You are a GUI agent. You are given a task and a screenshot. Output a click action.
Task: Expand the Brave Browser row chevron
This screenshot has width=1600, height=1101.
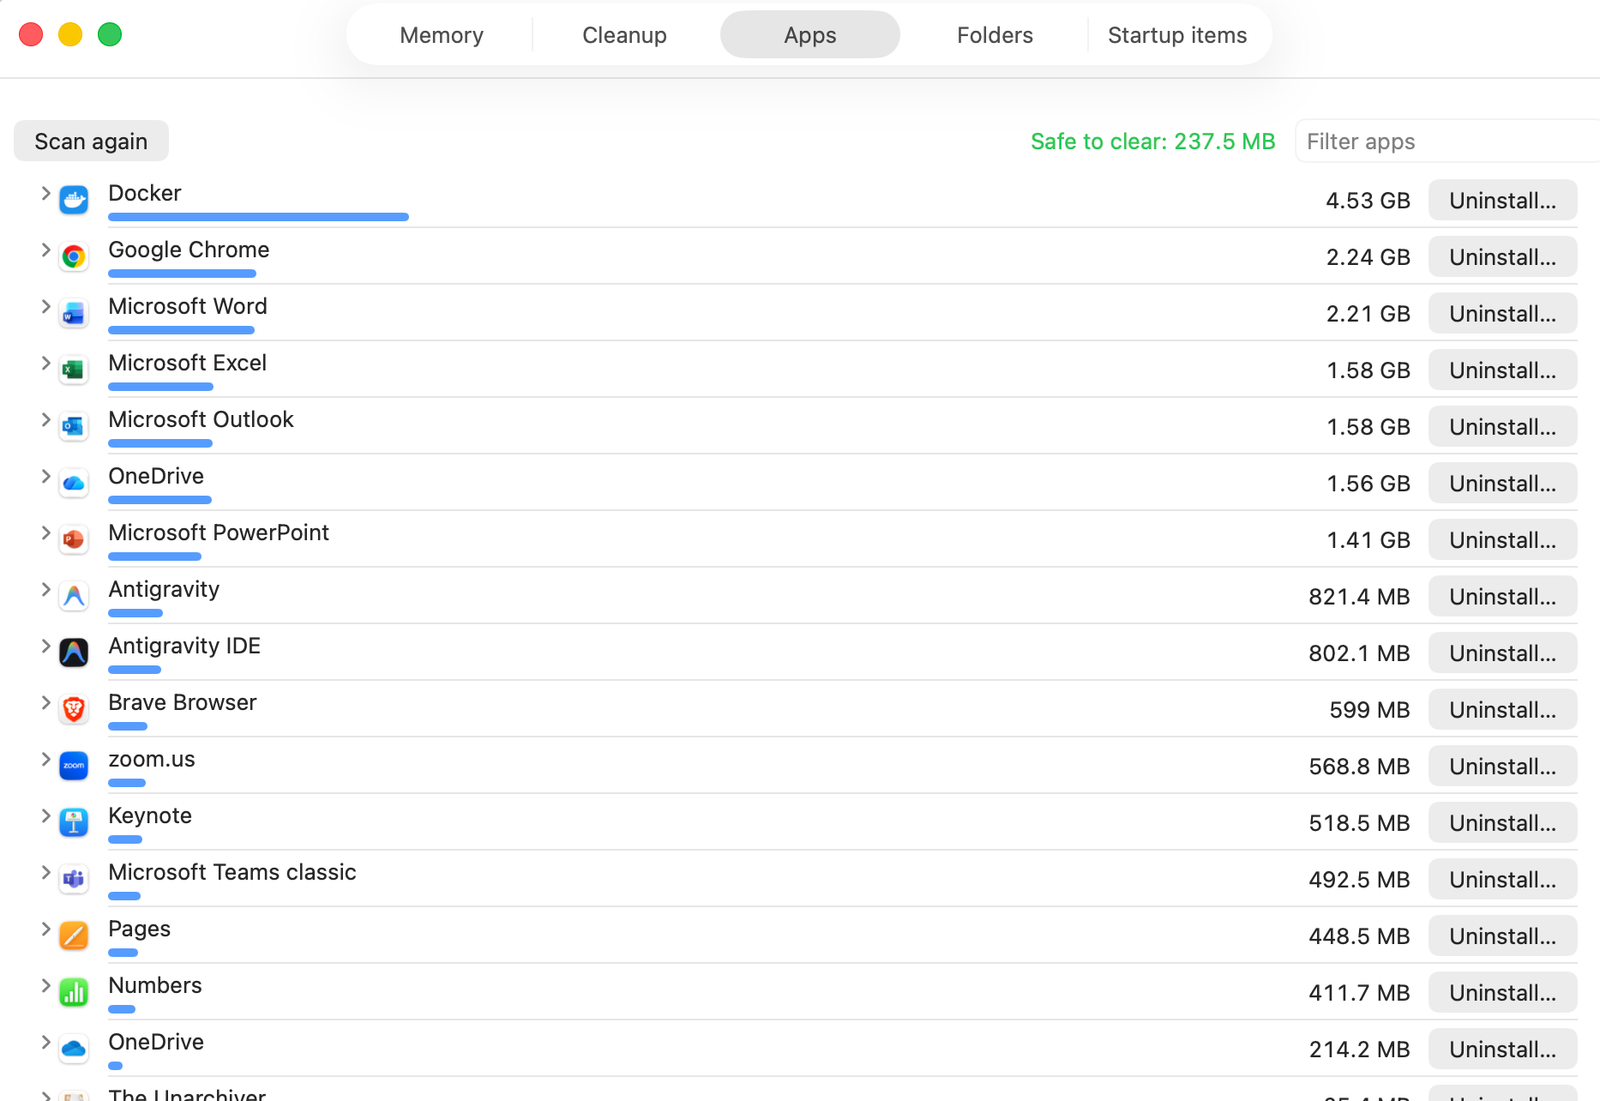[x=45, y=702]
